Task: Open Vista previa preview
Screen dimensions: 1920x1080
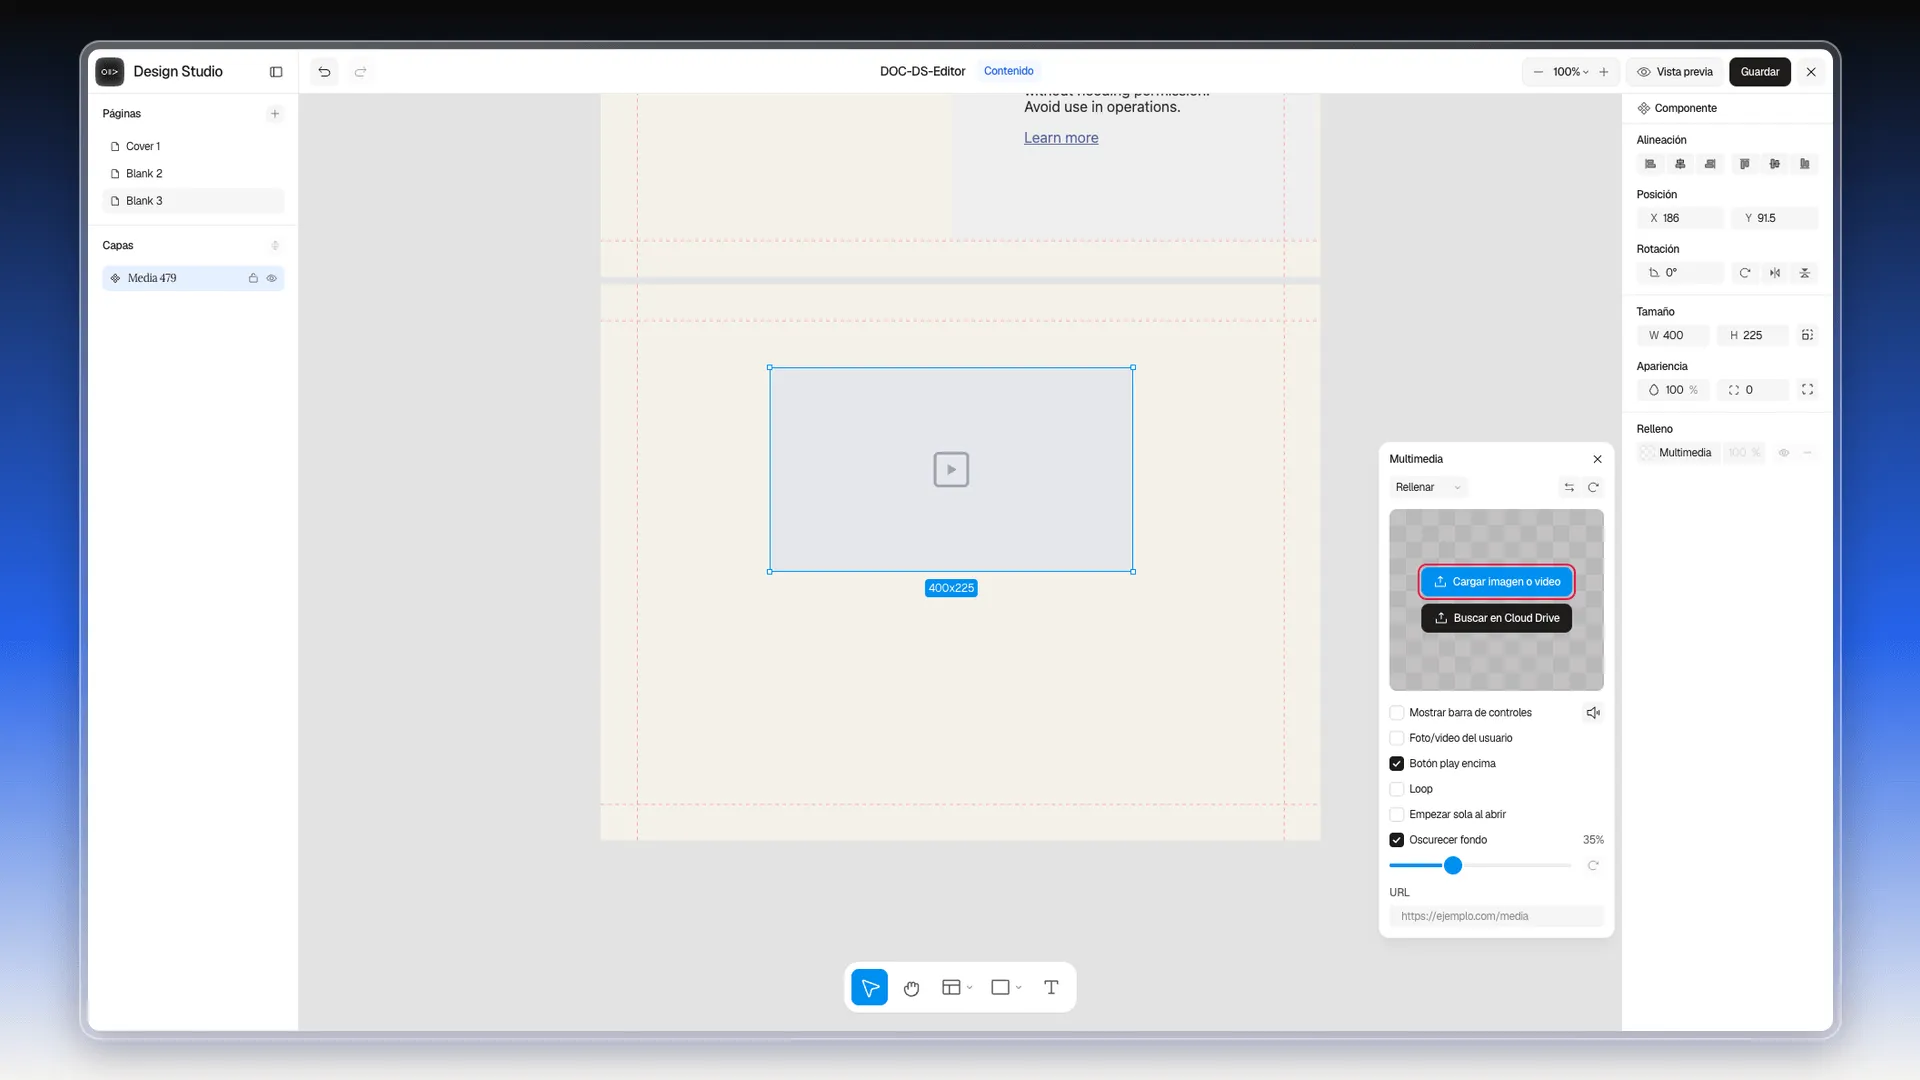Action: click(x=1675, y=72)
